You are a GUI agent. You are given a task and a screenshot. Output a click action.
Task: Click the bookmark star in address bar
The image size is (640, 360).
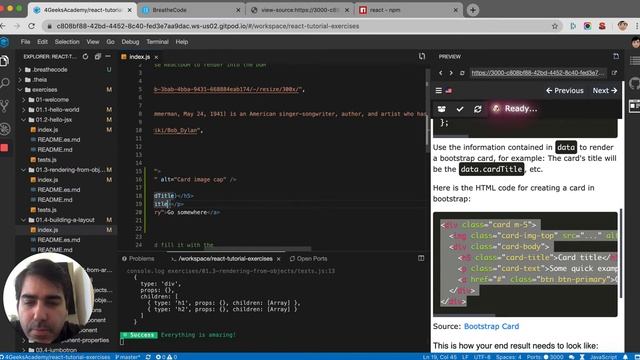[x=555, y=26]
